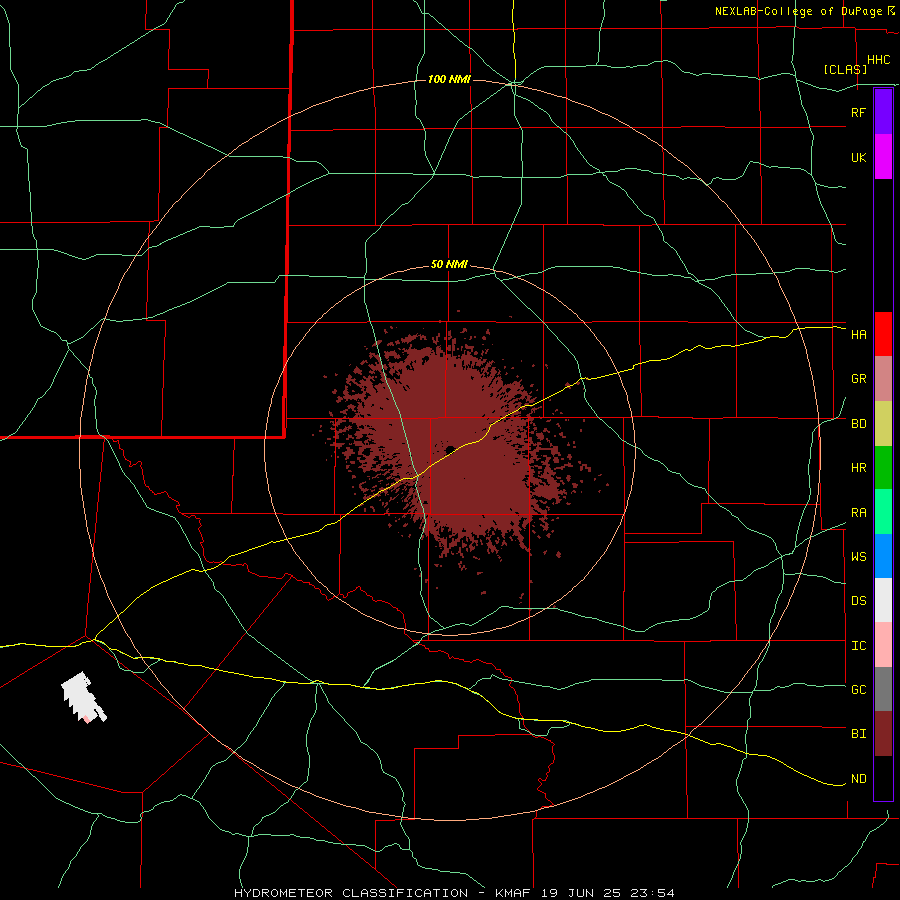Click the 50 NMI range ring label
Screen dimensions: 900x900
[449, 265]
